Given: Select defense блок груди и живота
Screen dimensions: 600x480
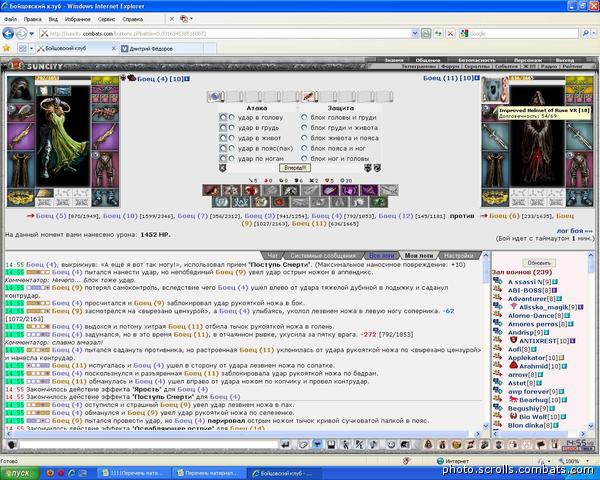Looking at the screenshot, I should (304, 127).
